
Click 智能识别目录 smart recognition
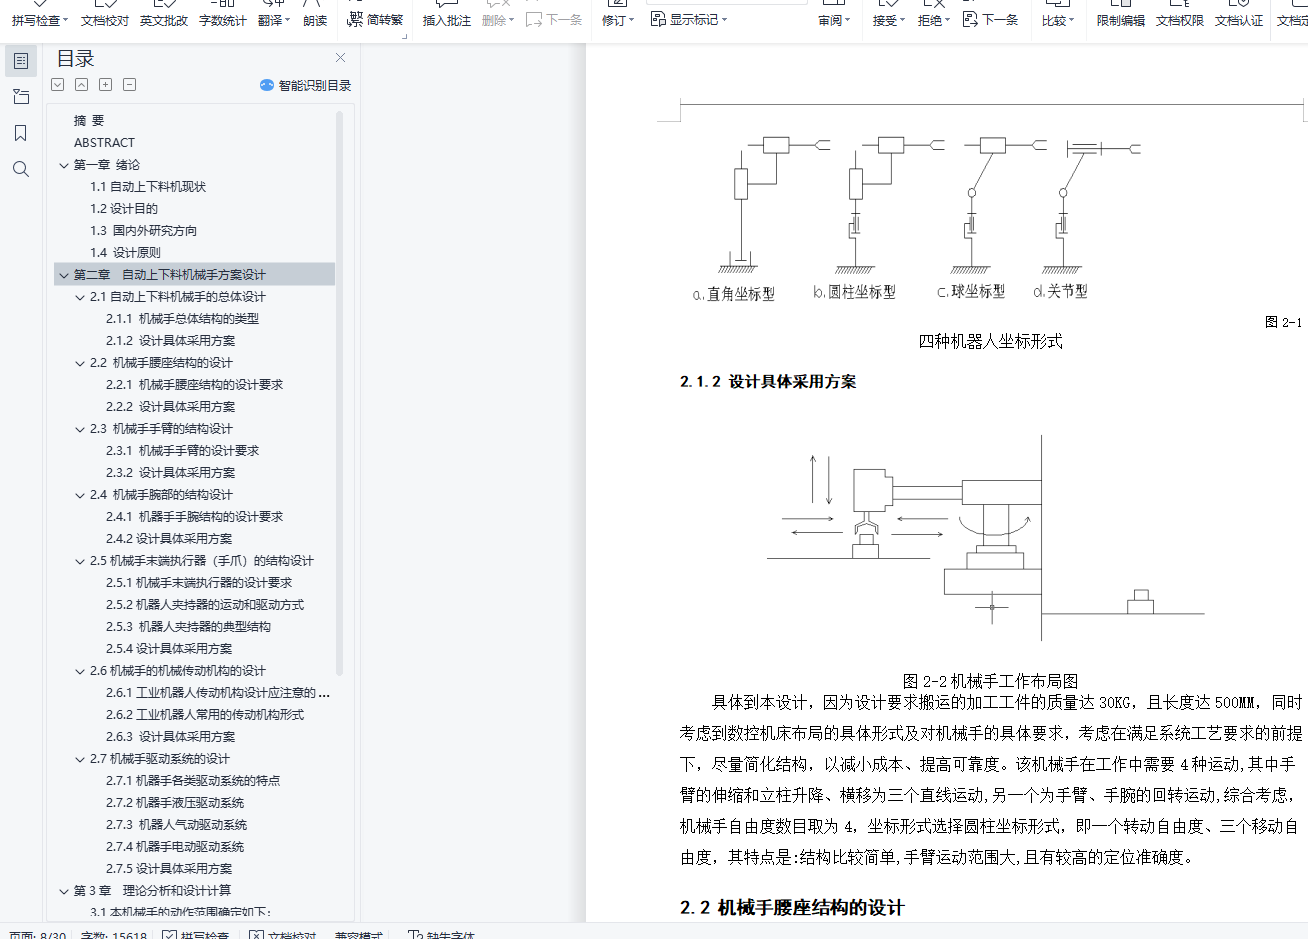(x=306, y=85)
